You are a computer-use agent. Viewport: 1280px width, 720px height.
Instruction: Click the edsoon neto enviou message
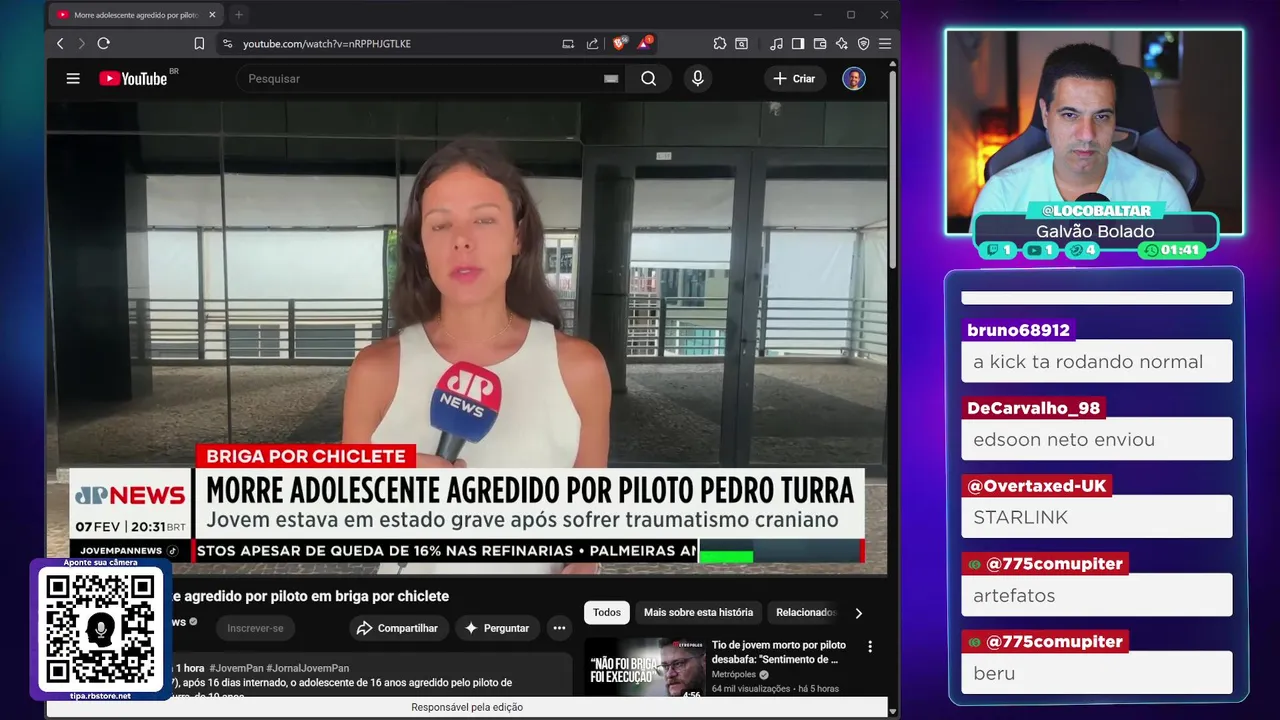pos(1096,439)
